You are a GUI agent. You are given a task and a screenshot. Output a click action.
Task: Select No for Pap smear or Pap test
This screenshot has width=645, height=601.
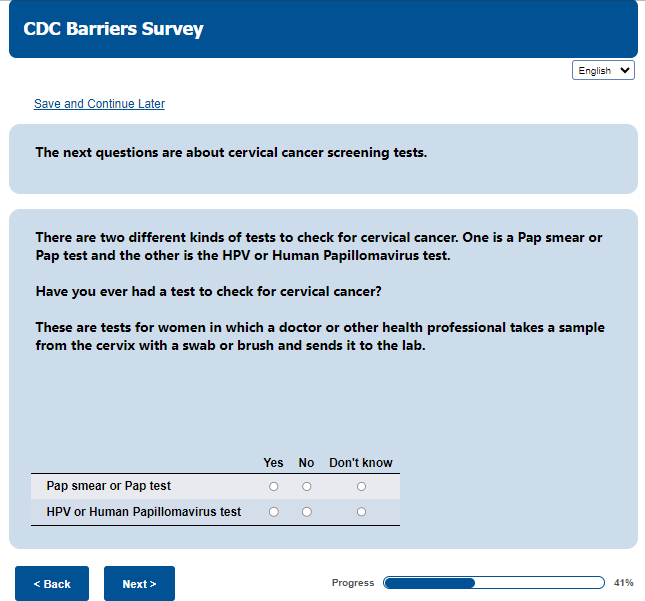point(306,487)
